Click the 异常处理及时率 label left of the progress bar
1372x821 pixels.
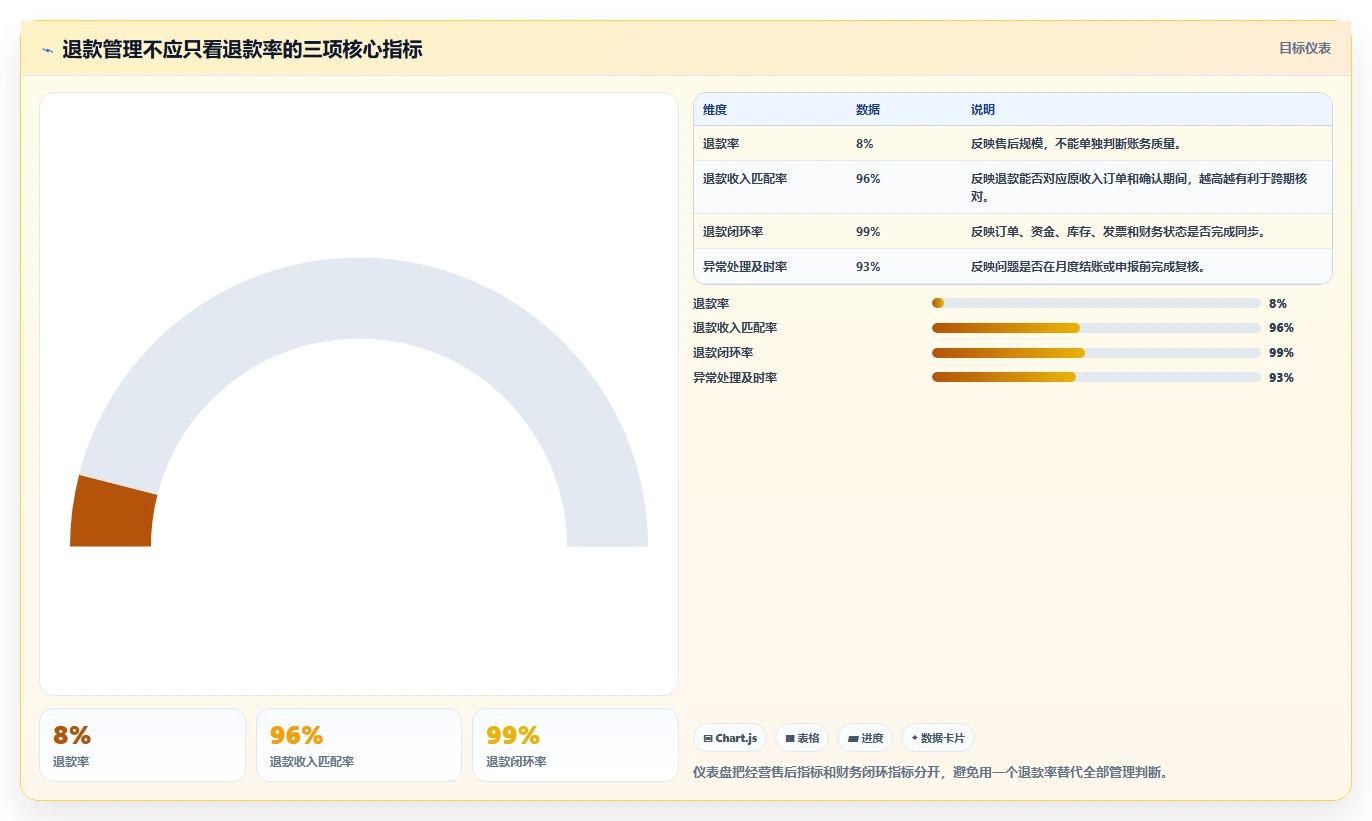735,378
